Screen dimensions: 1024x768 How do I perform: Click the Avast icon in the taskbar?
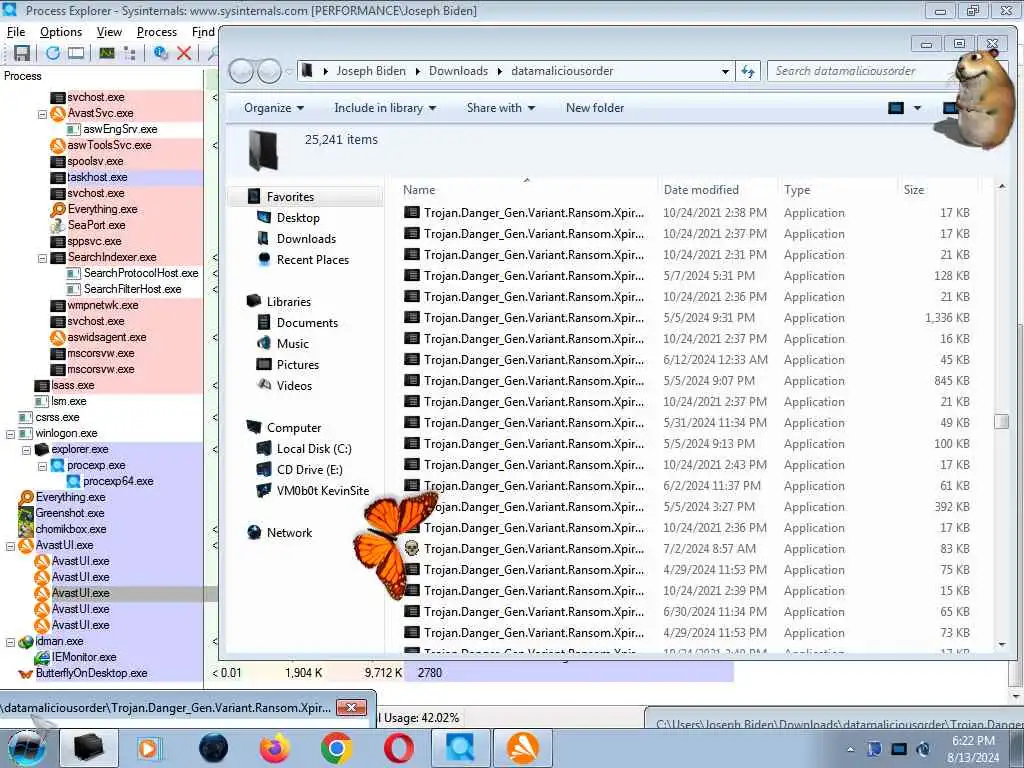click(x=522, y=748)
